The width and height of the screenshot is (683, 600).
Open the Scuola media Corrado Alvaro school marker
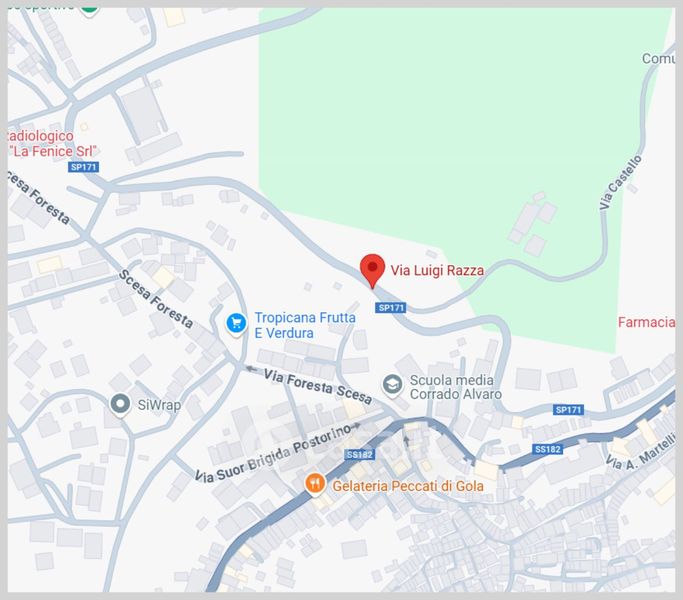pyautogui.click(x=392, y=386)
